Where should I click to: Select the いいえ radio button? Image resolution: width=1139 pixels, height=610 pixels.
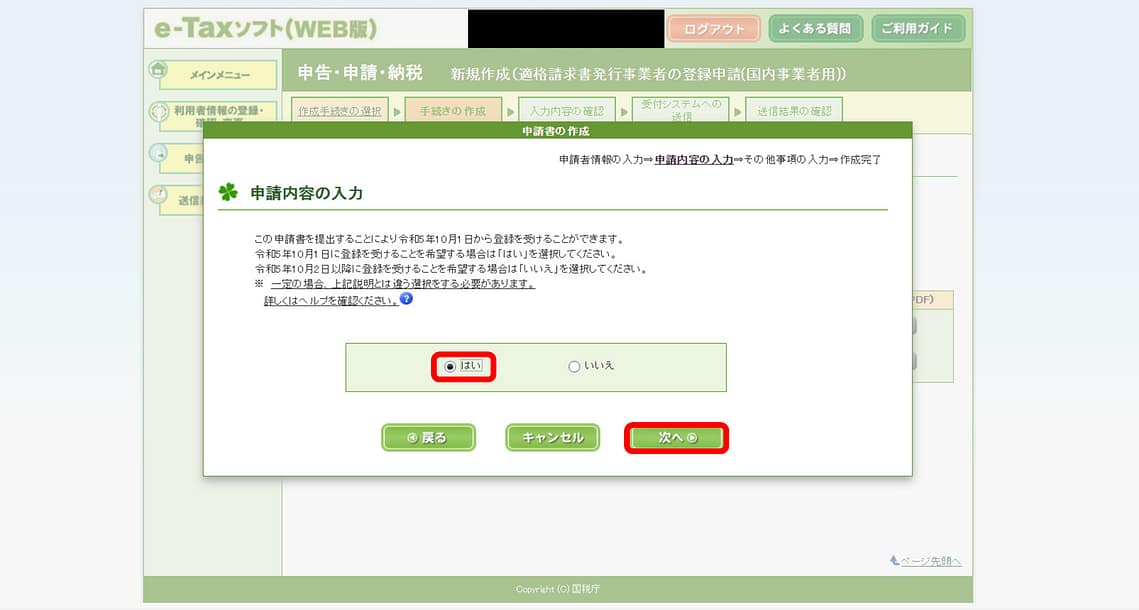pos(574,367)
